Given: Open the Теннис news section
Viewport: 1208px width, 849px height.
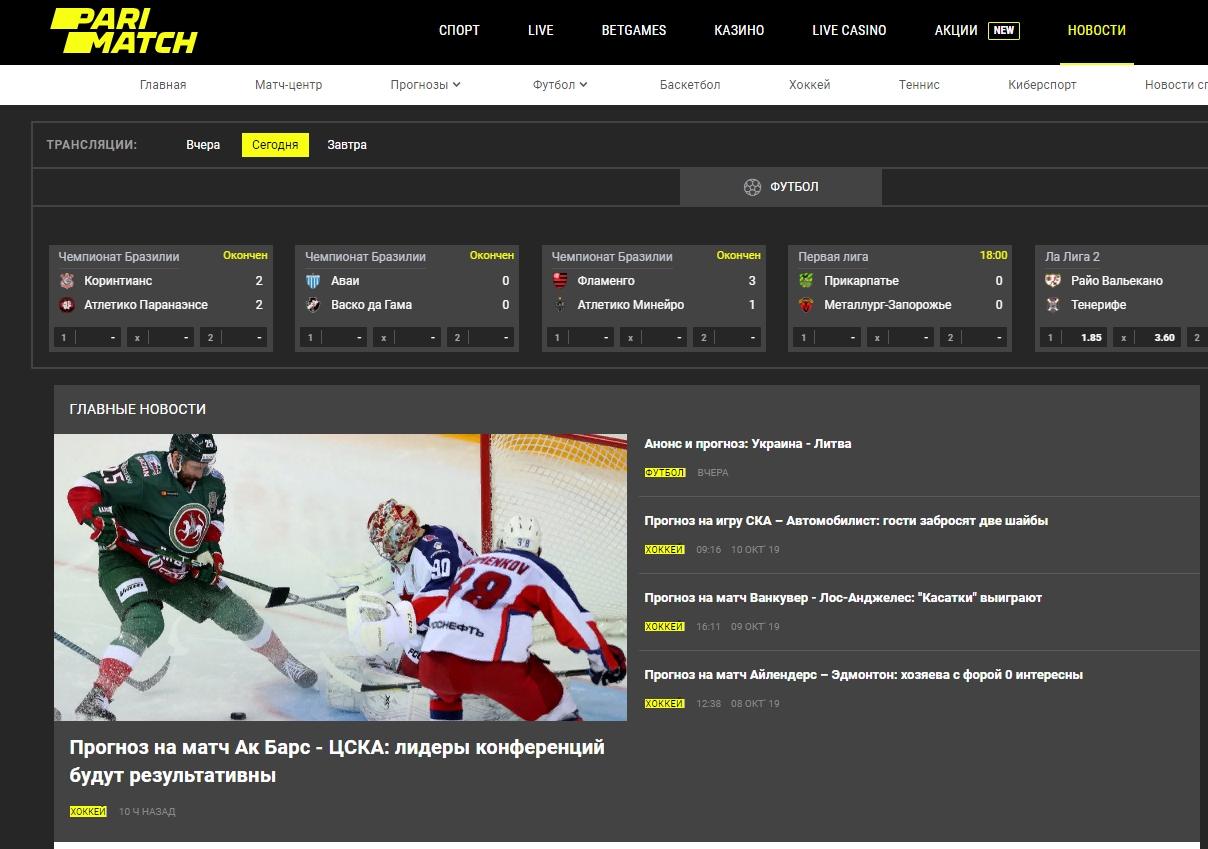Looking at the screenshot, I should (x=919, y=85).
